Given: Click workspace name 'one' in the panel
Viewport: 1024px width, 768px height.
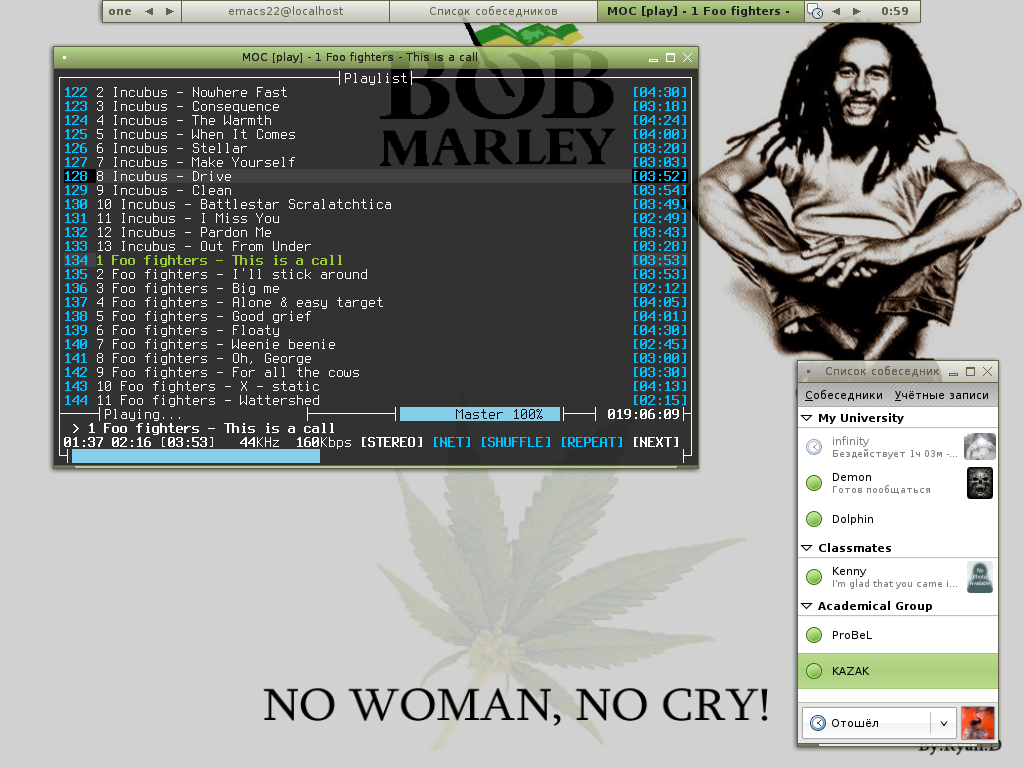Looking at the screenshot, I should [x=120, y=11].
